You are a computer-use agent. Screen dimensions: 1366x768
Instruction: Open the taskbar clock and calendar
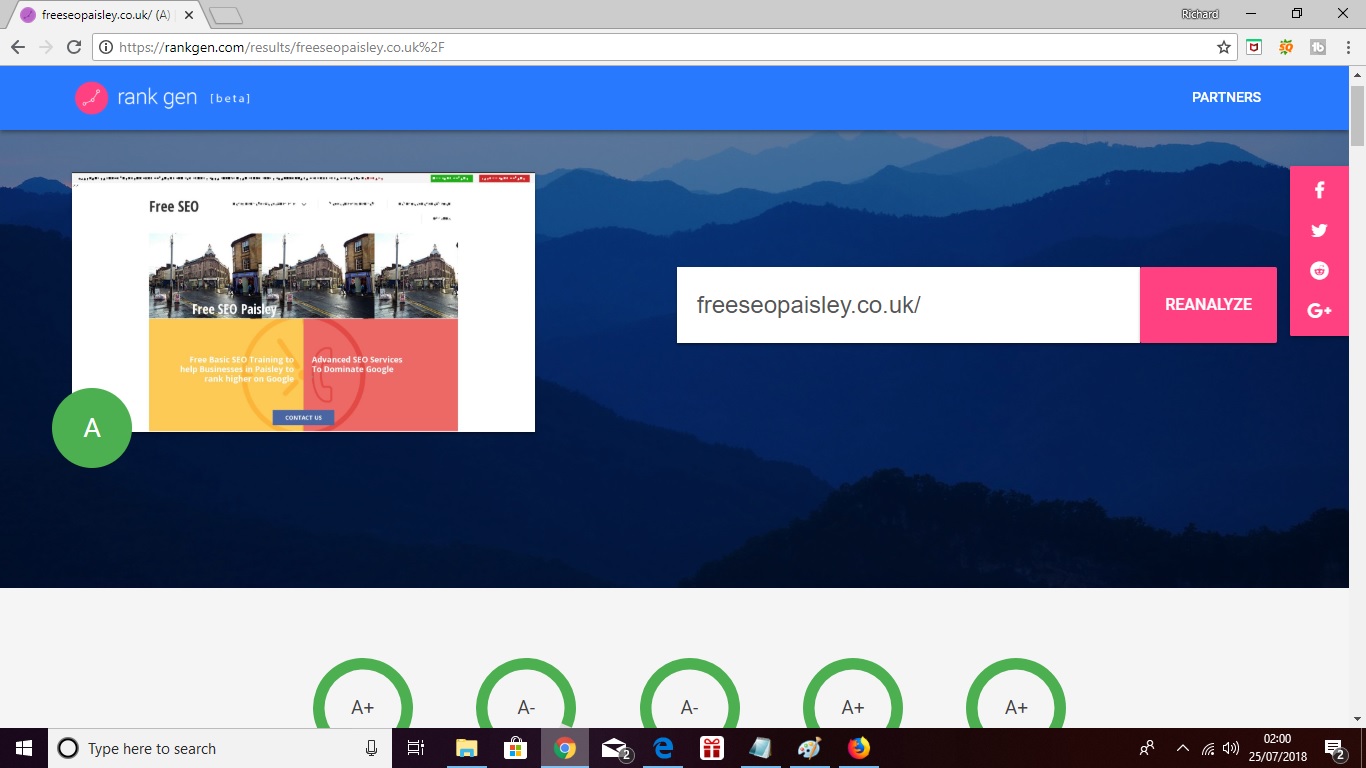pos(1277,748)
